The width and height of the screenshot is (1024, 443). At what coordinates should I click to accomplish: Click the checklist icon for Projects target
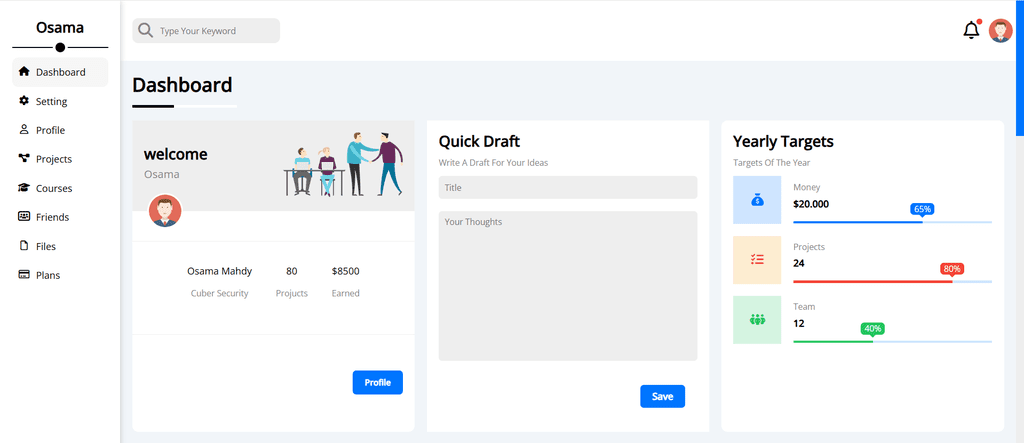(x=757, y=259)
